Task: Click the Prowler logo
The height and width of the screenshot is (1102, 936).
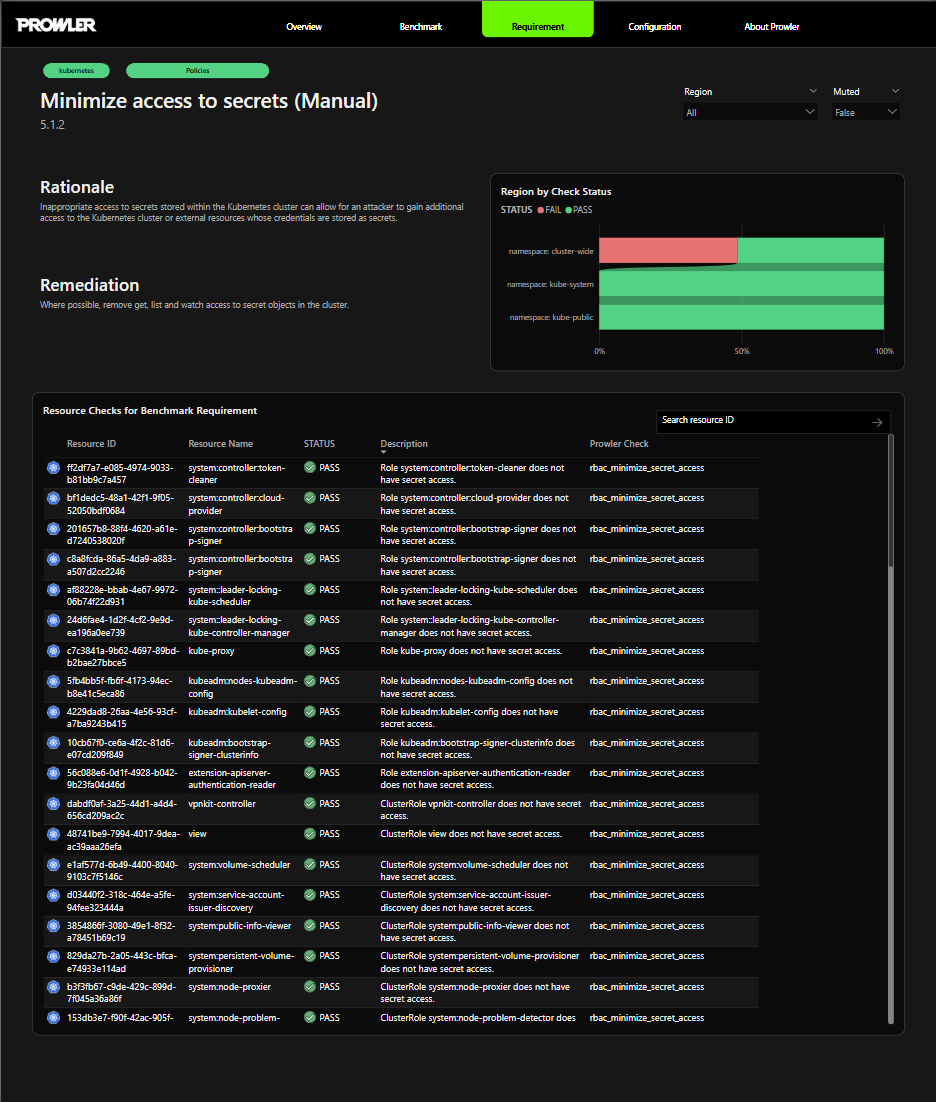Action: (x=56, y=25)
